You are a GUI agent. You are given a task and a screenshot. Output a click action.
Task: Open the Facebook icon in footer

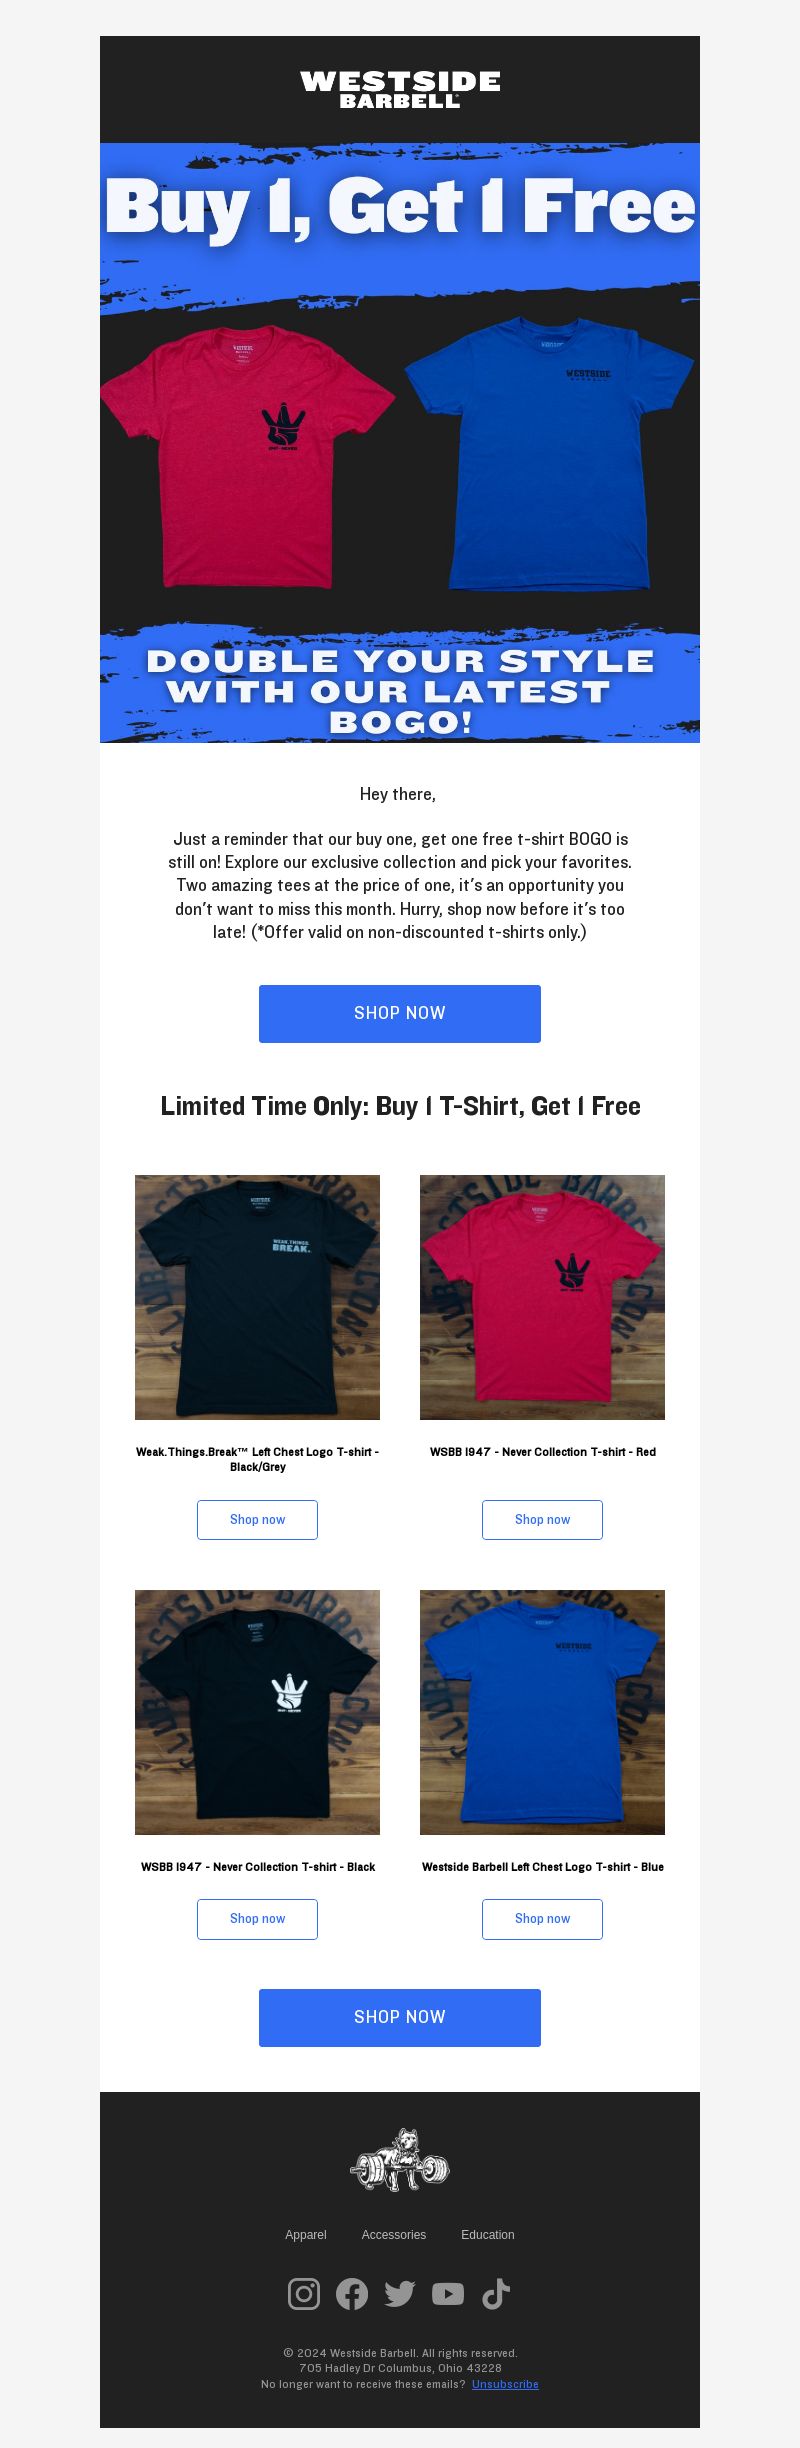coord(352,2293)
